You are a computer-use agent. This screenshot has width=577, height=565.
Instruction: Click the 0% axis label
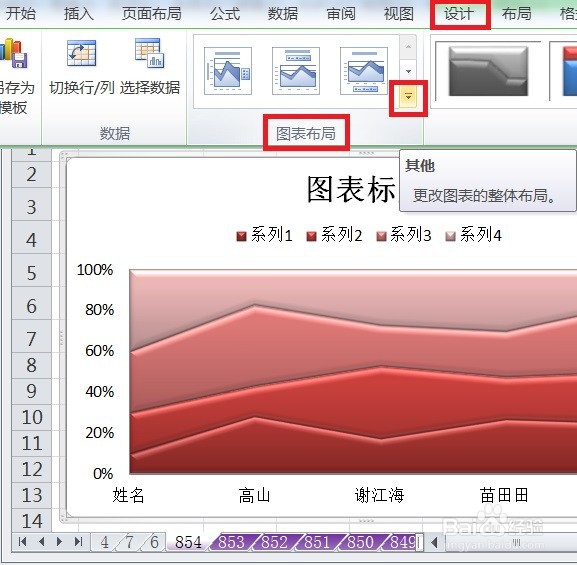coord(103,473)
